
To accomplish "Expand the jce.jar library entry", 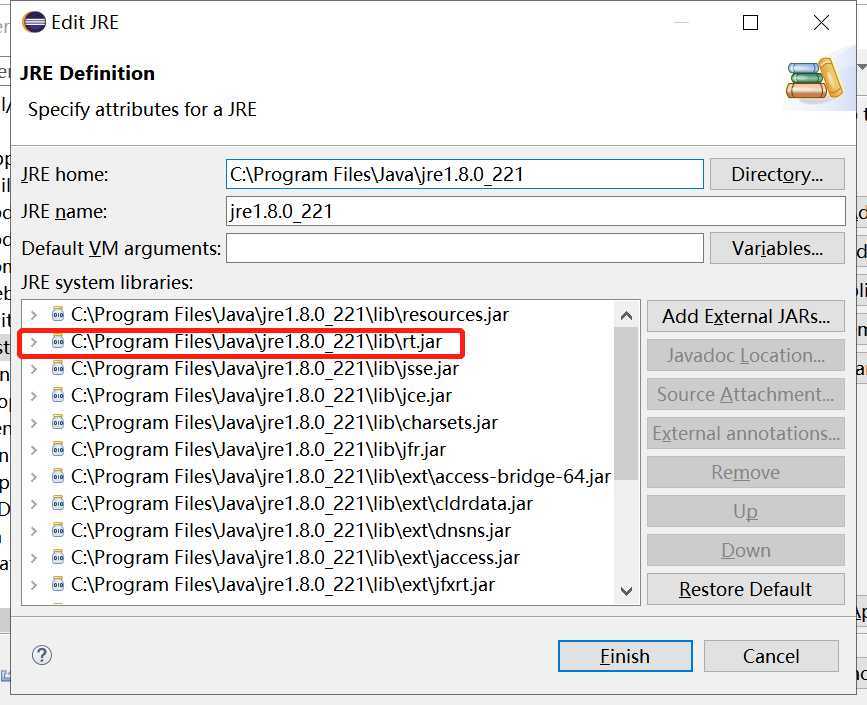I will click(x=34, y=396).
